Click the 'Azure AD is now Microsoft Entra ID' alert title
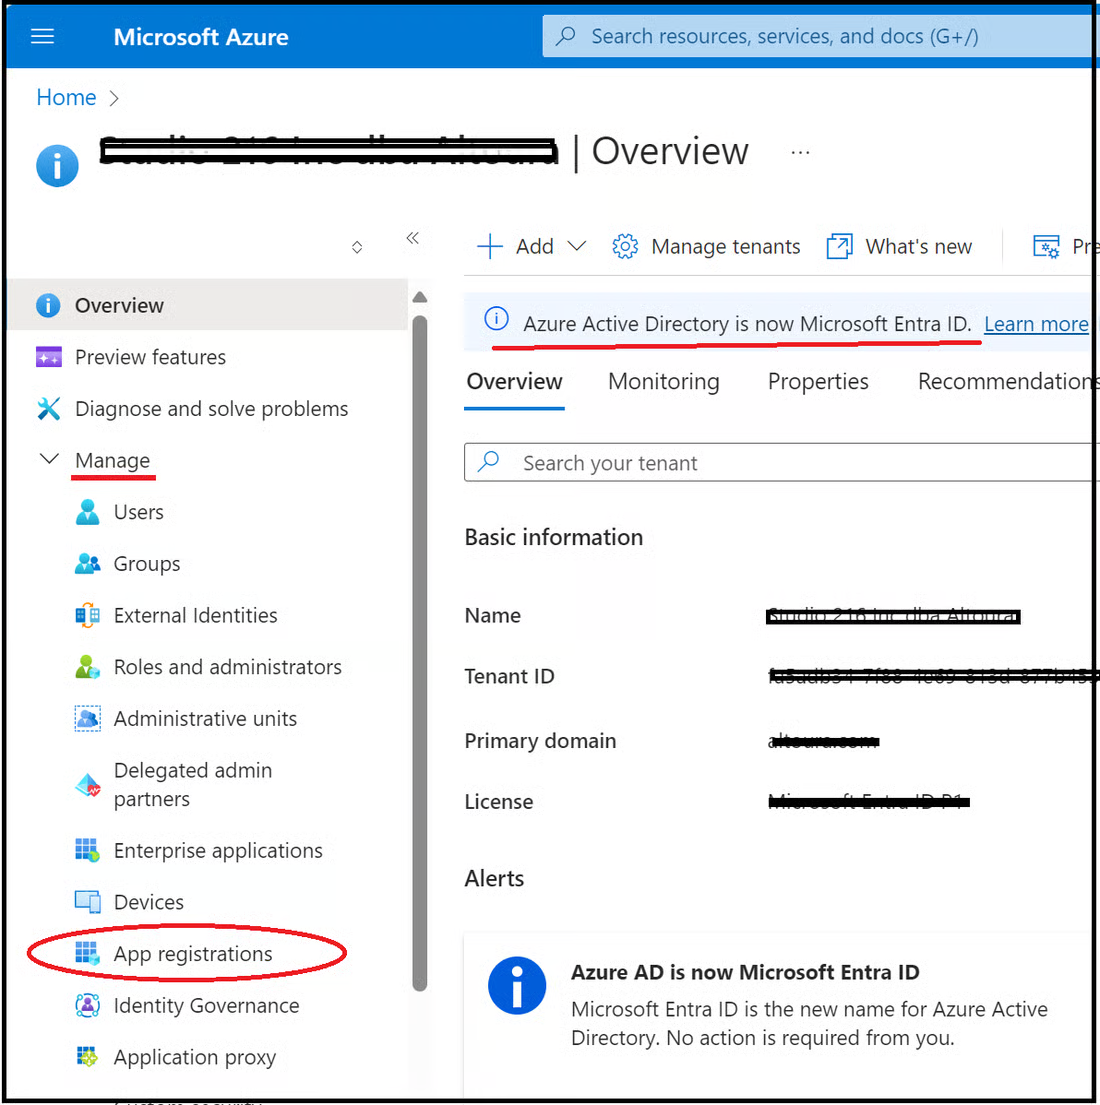1100x1105 pixels. coord(745,973)
